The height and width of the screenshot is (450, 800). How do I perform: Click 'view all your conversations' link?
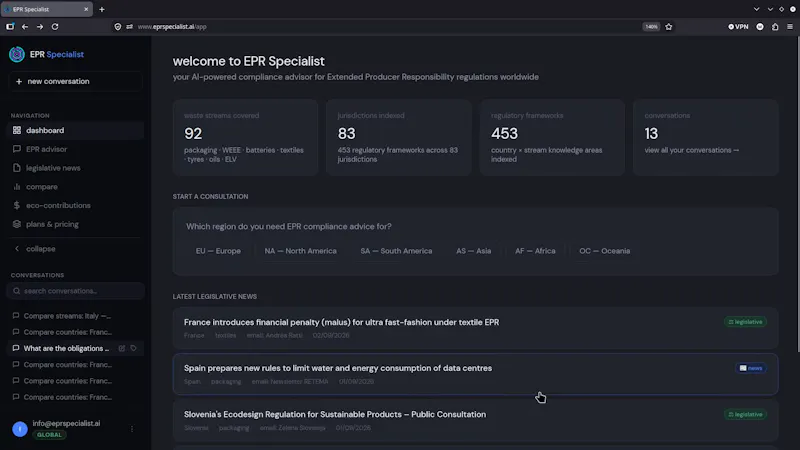click(691, 151)
